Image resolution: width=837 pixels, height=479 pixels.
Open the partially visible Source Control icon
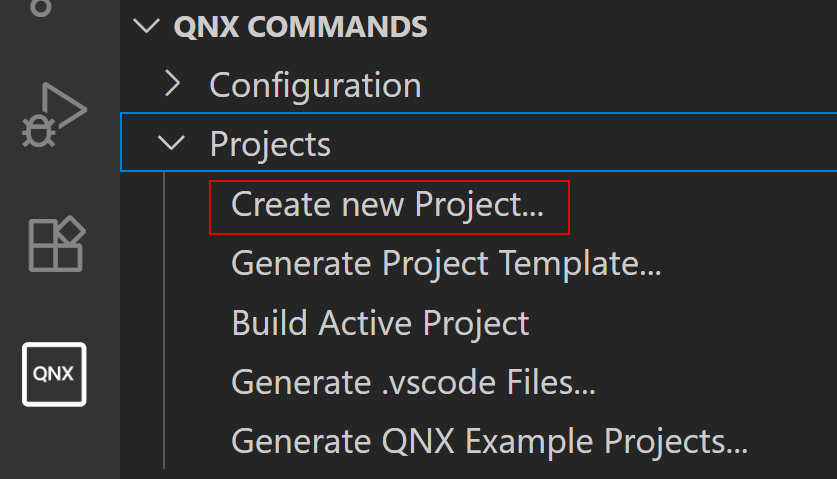pos(41,6)
